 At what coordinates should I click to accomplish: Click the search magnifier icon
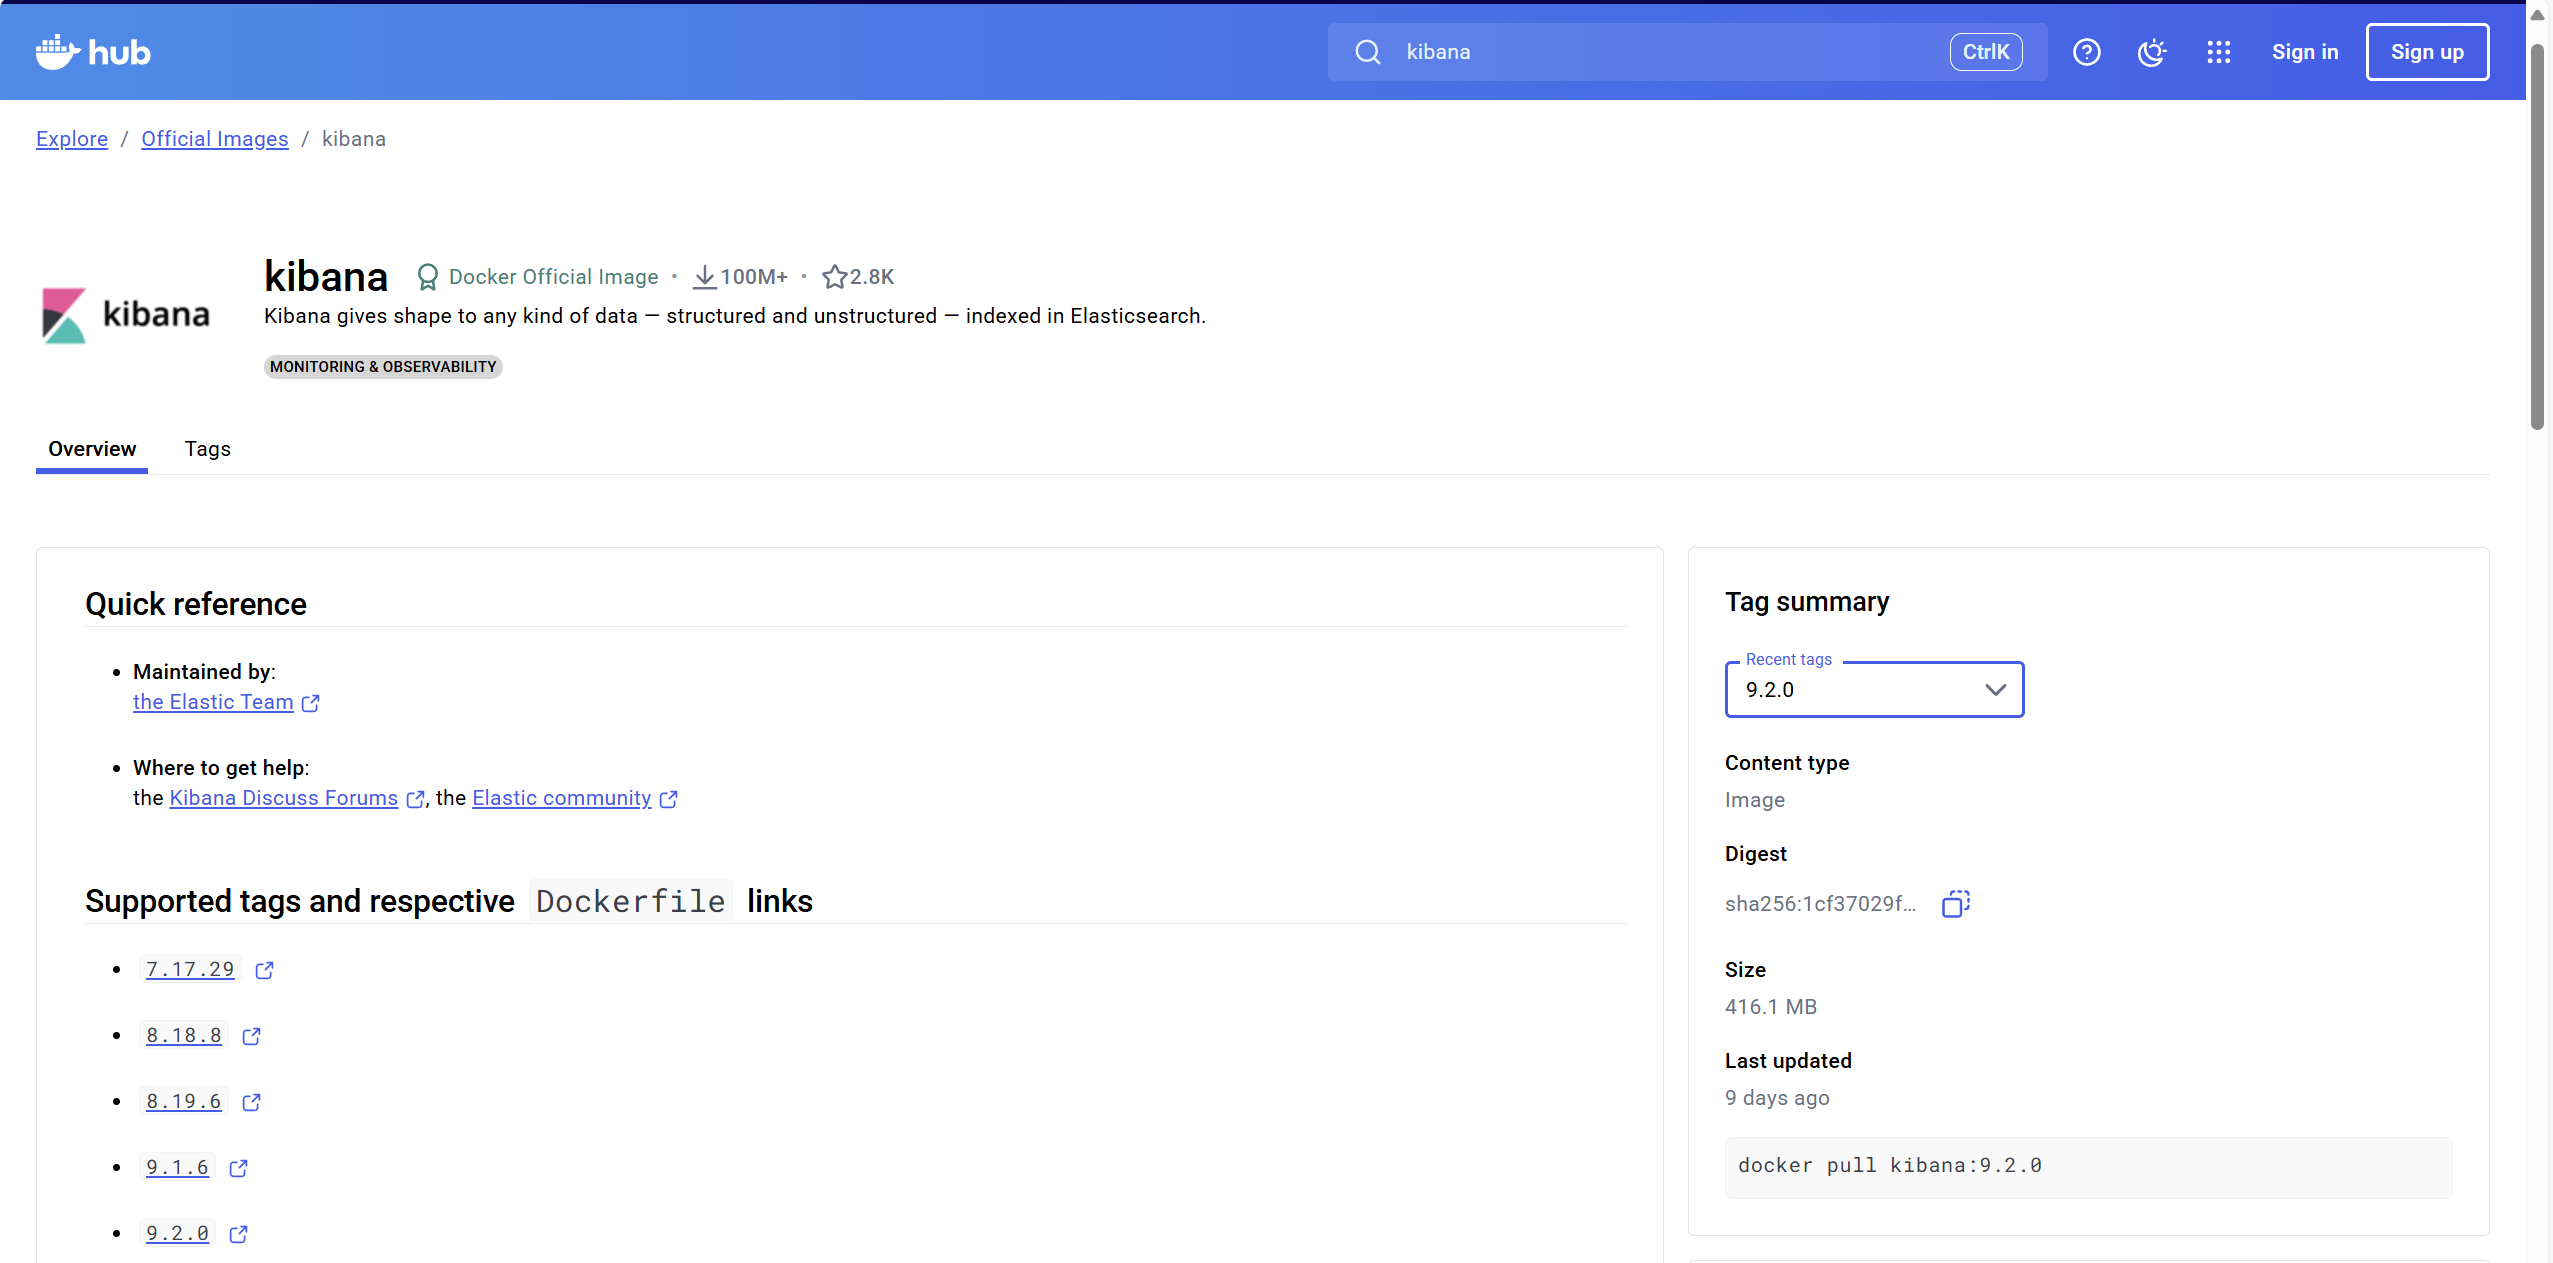(1368, 52)
